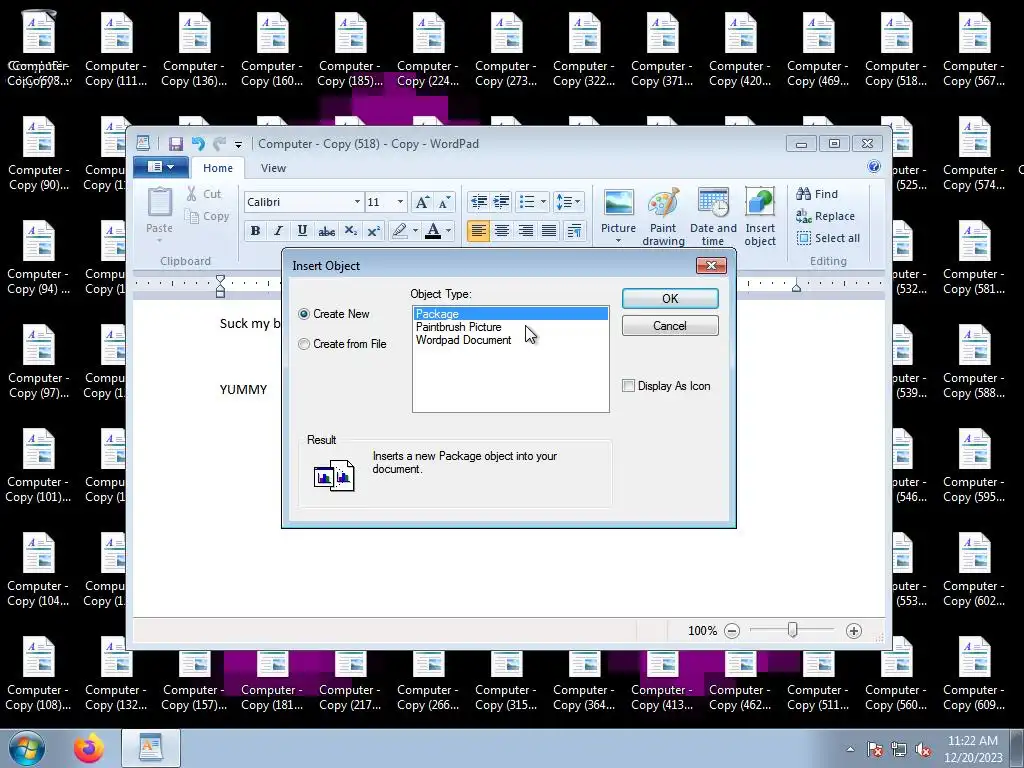Click the bullet list icon
Image resolution: width=1024 pixels, height=768 pixels.
tap(527, 202)
